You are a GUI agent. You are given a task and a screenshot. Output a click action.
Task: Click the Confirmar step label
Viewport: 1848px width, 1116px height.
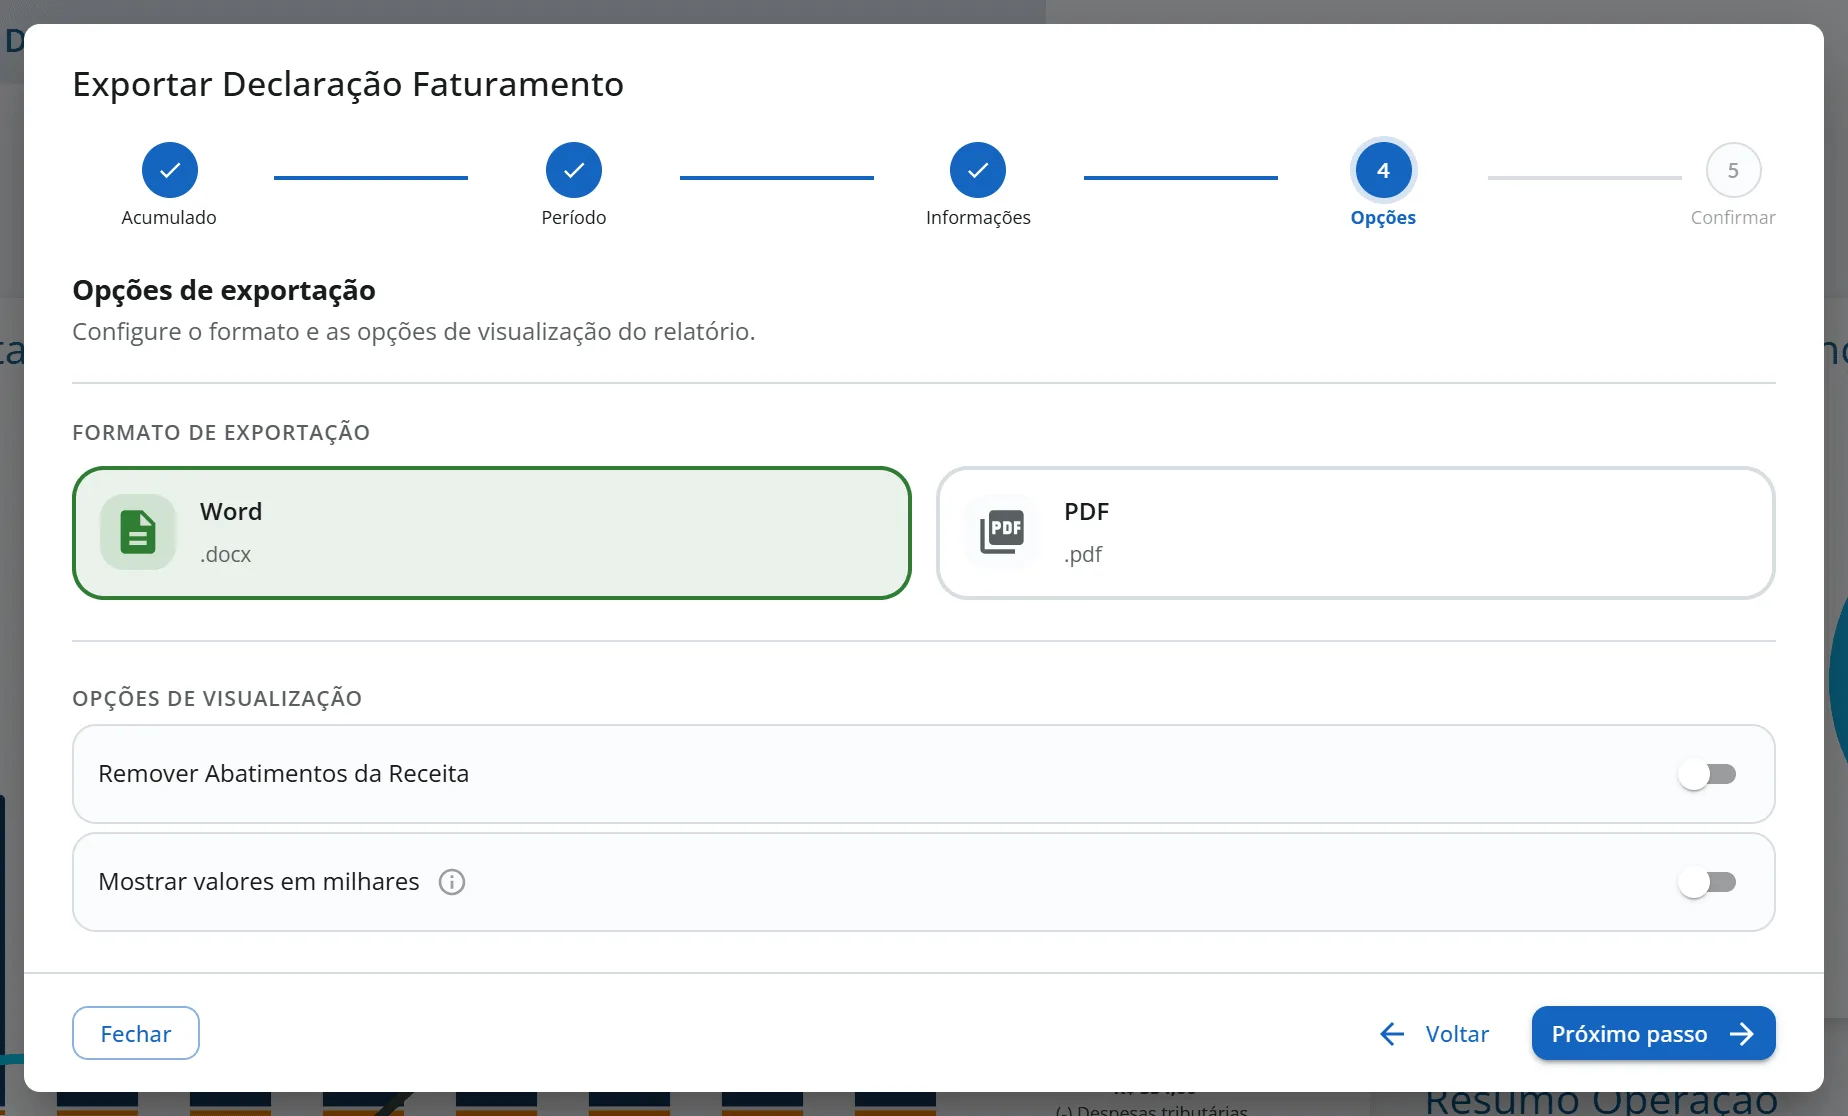(x=1733, y=217)
